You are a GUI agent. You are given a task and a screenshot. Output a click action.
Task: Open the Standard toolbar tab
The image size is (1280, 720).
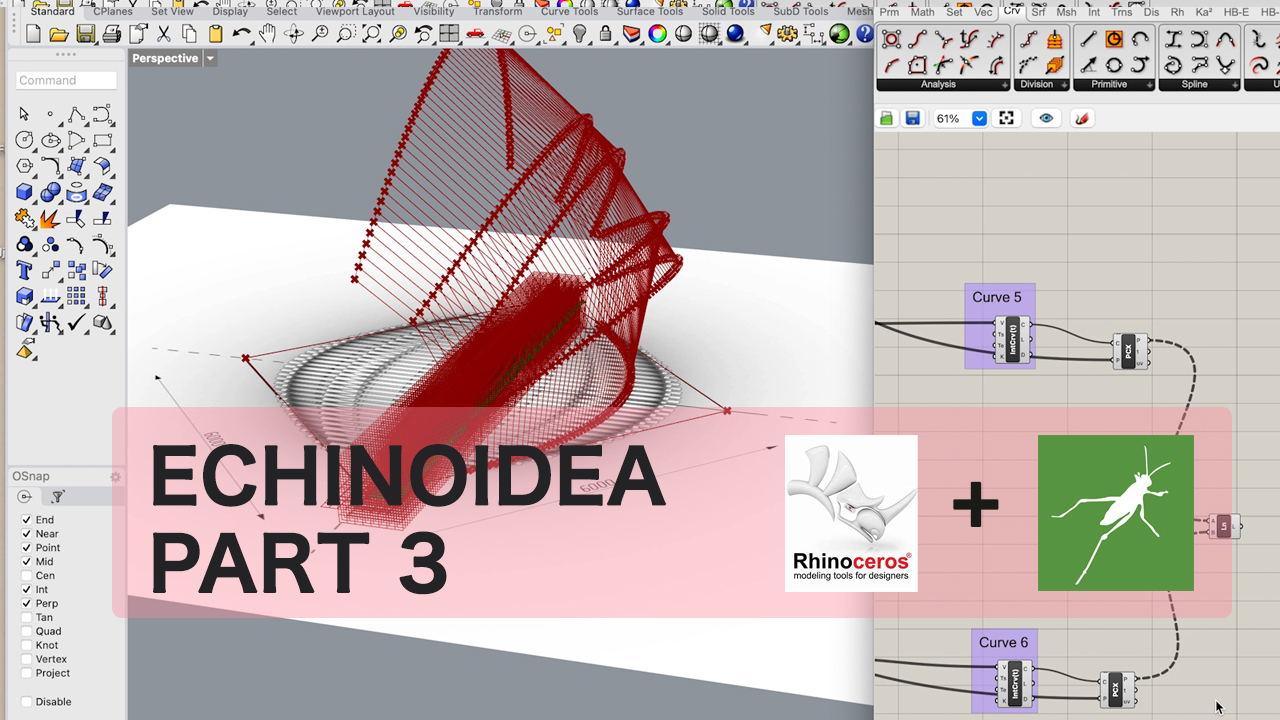tap(52, 11)
